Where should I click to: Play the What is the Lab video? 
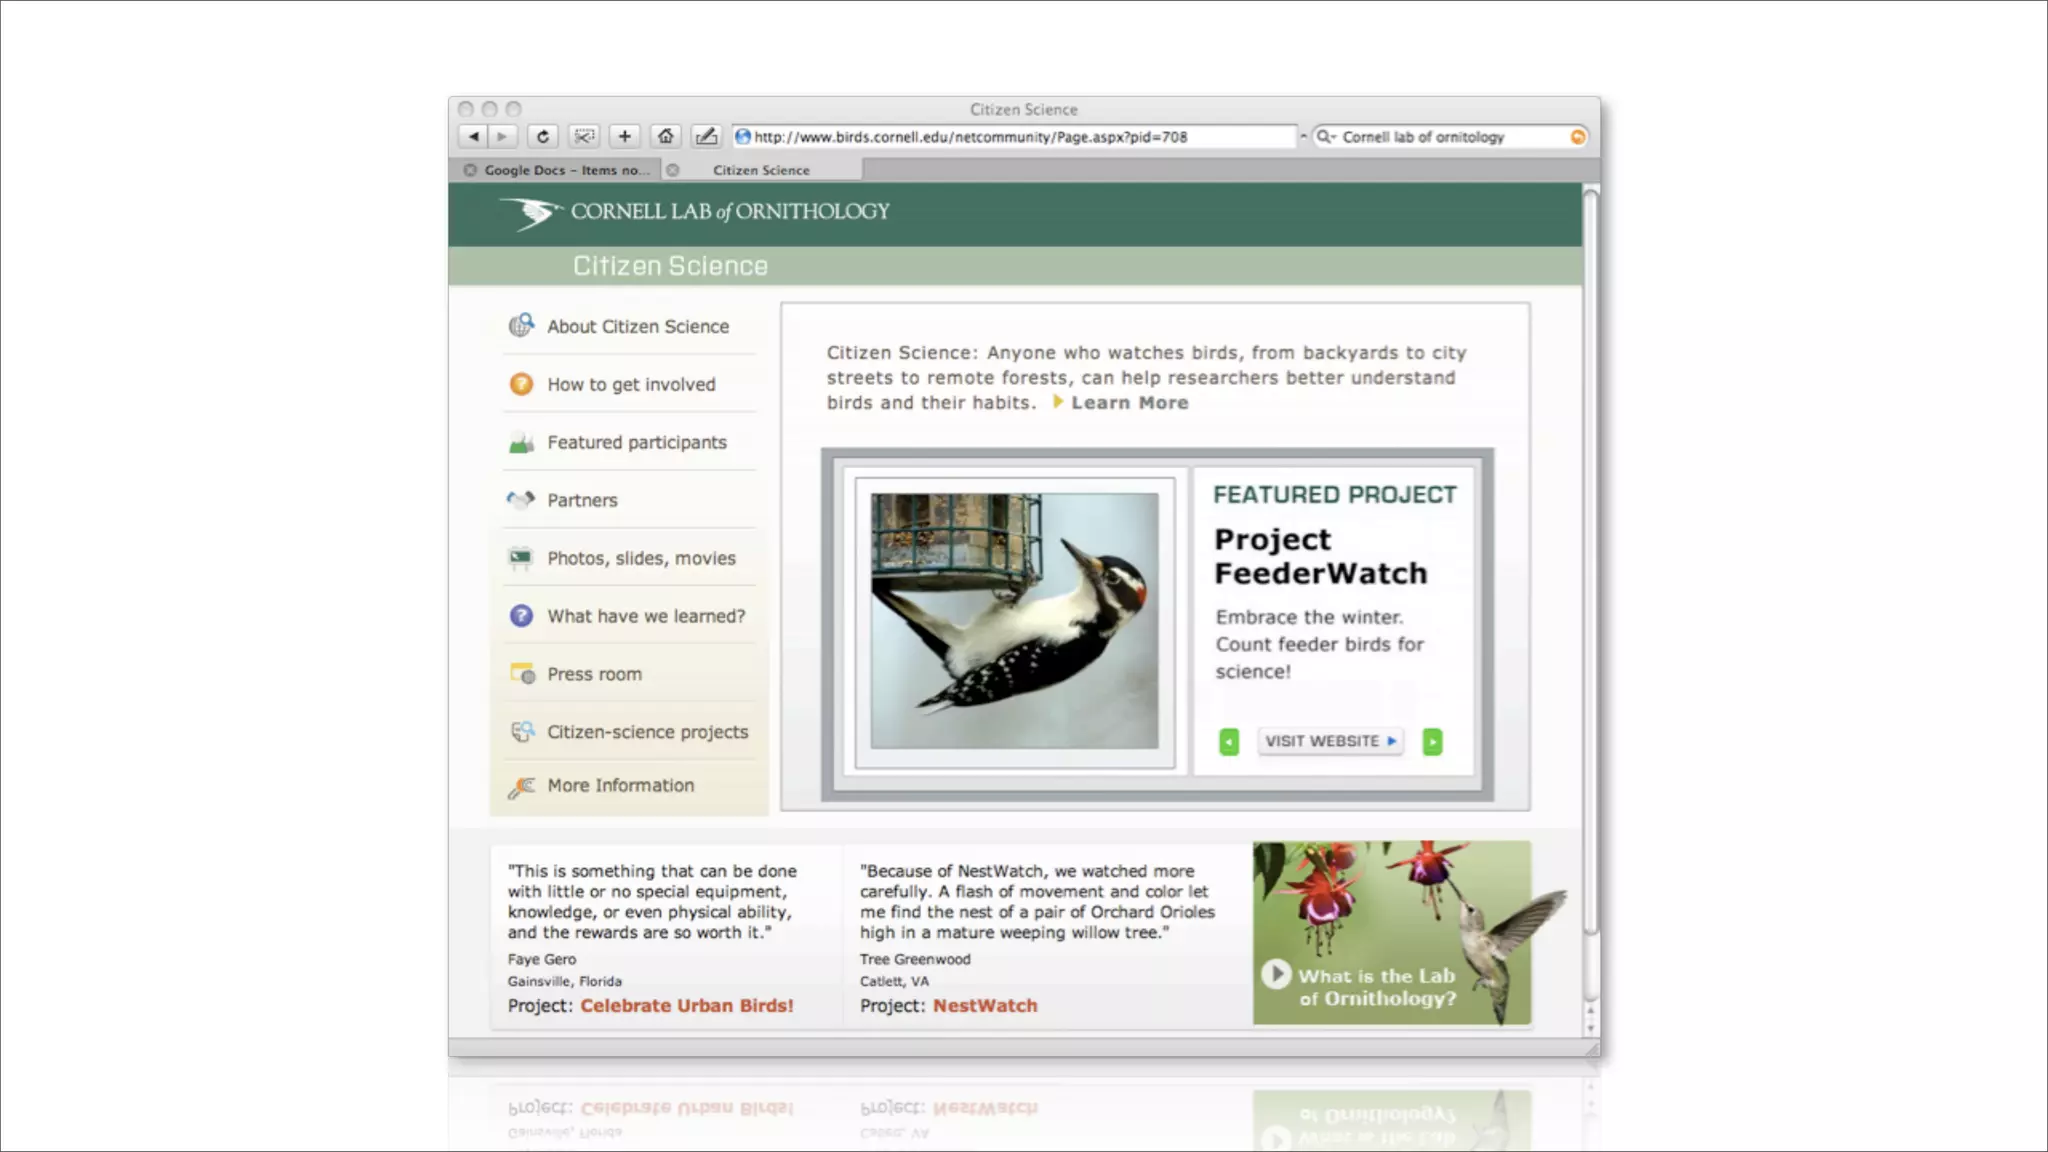click(x=1276, y=974)
